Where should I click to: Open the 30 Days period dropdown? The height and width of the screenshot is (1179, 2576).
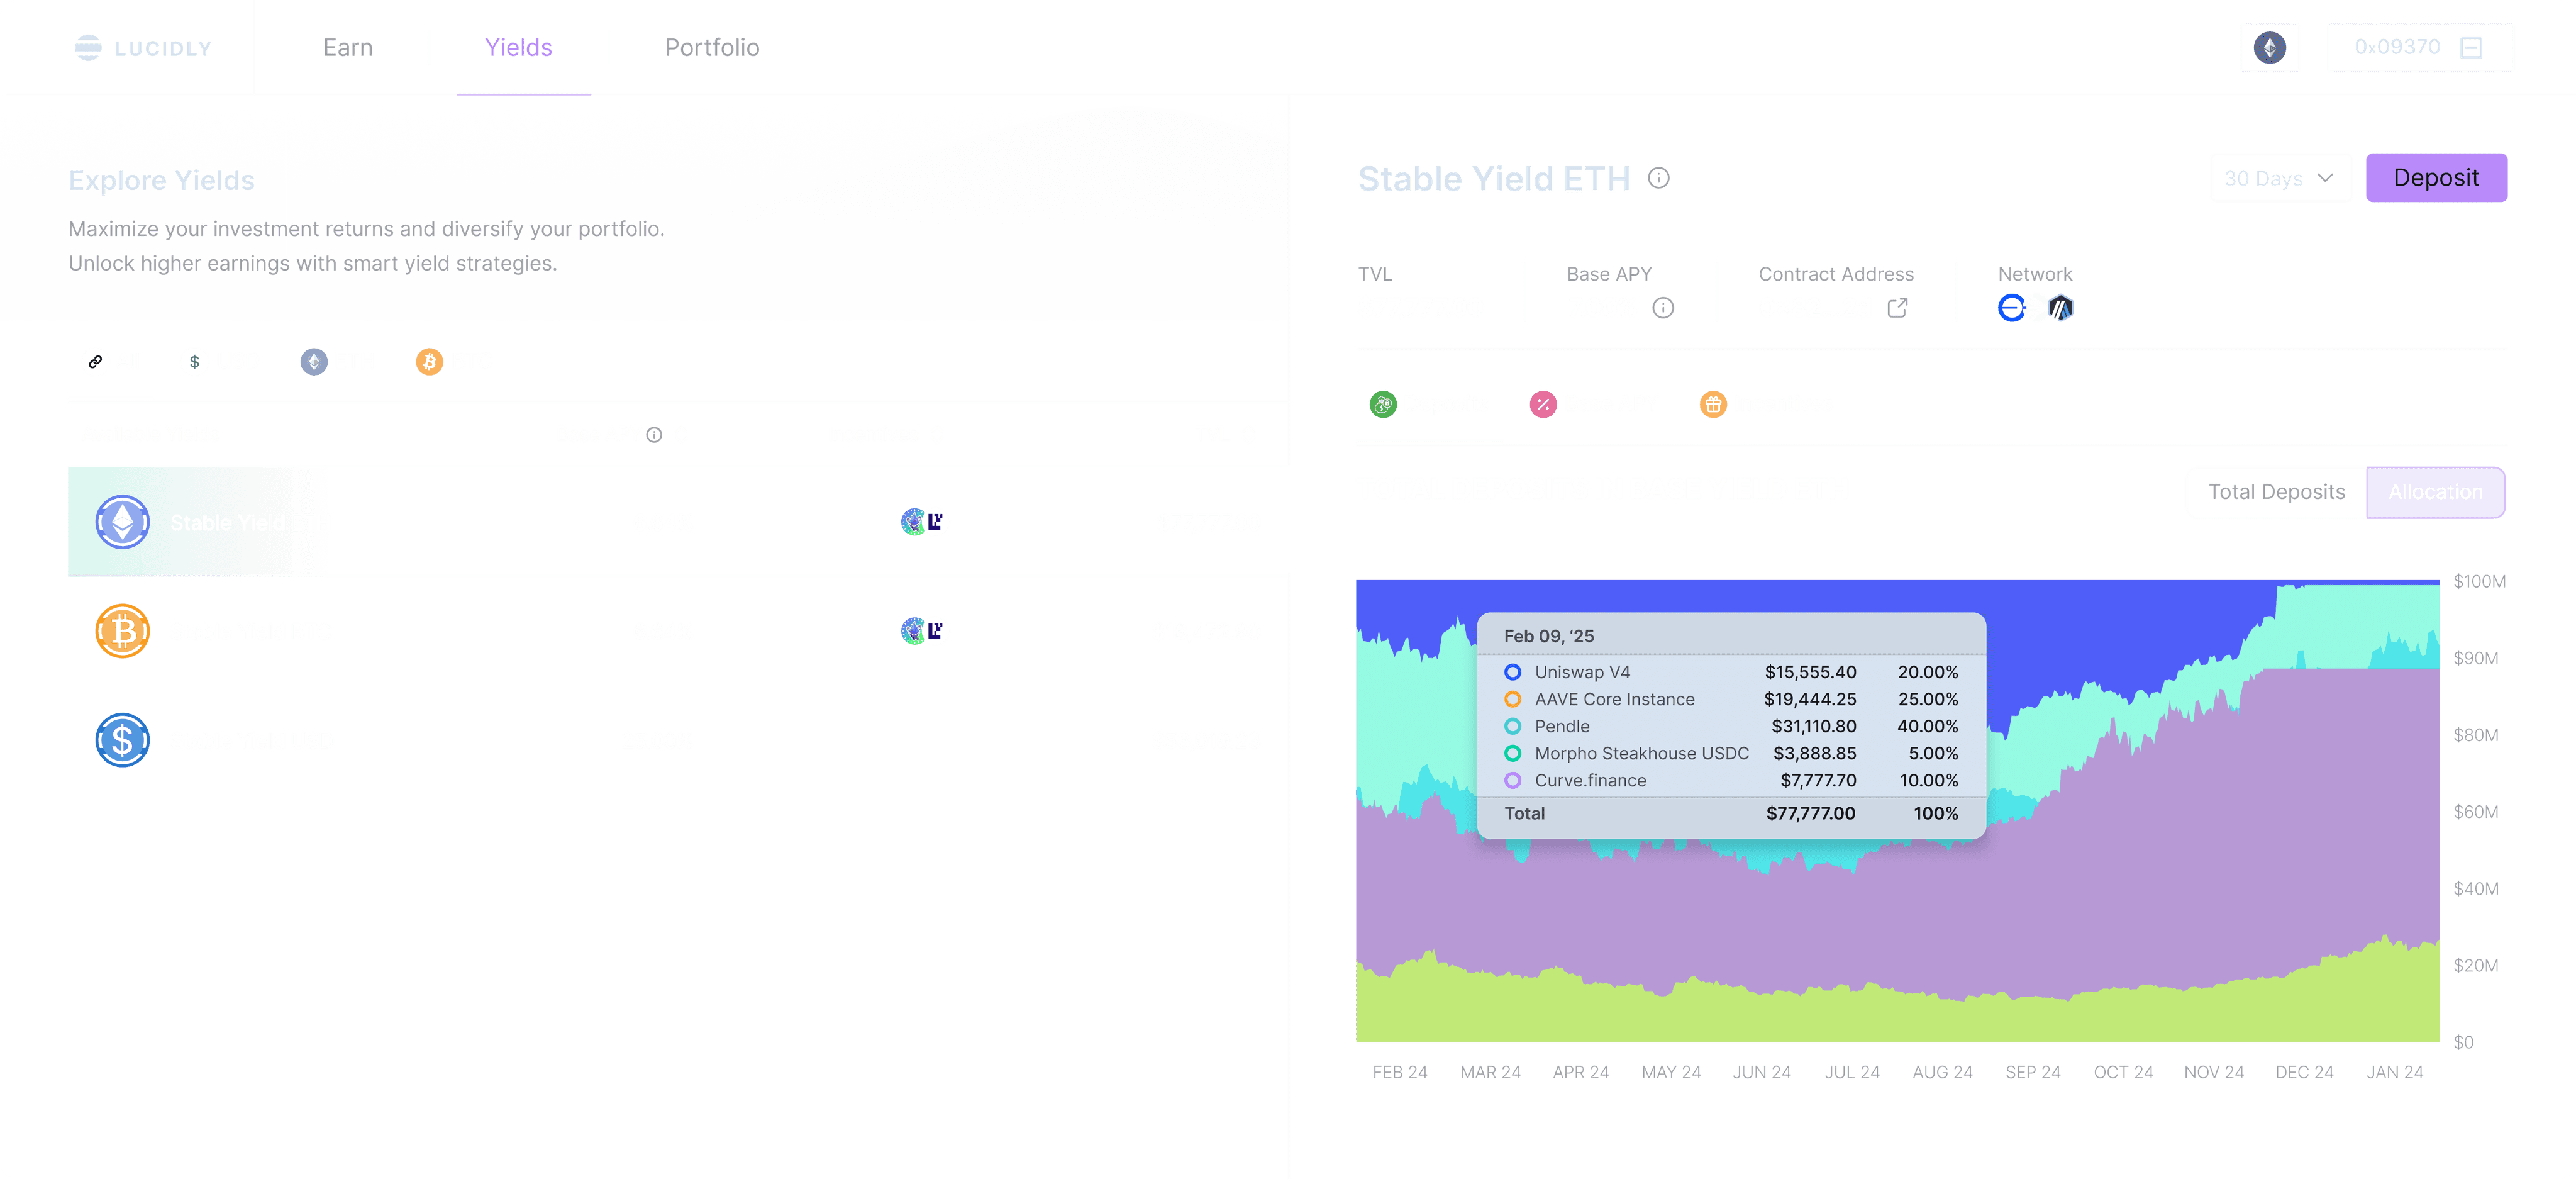pos(2279,178)
